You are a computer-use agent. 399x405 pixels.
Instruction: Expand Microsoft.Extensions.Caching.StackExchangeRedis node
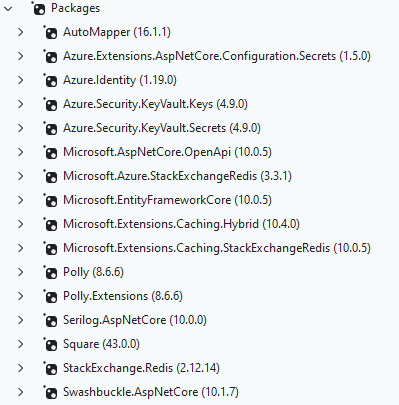point(21,248)
